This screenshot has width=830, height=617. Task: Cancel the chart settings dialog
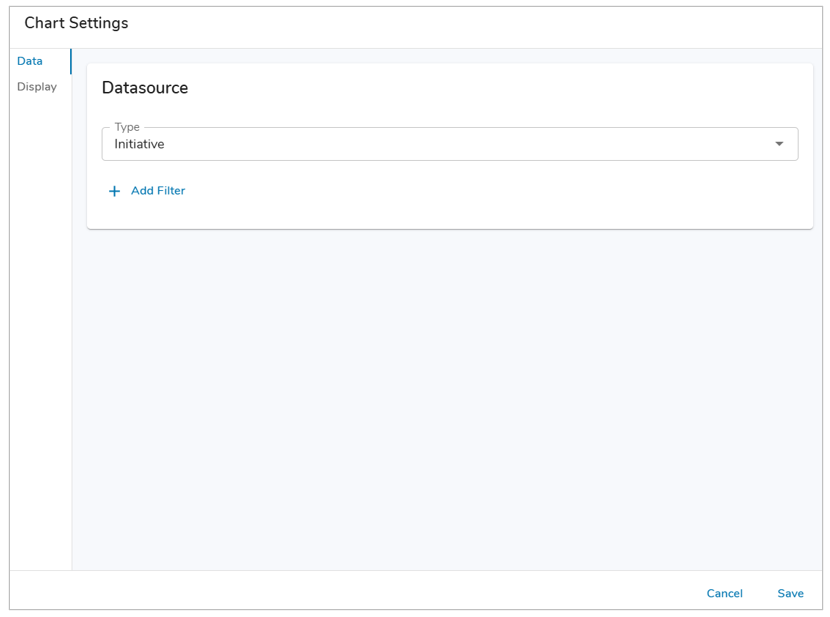click(724, 593)
